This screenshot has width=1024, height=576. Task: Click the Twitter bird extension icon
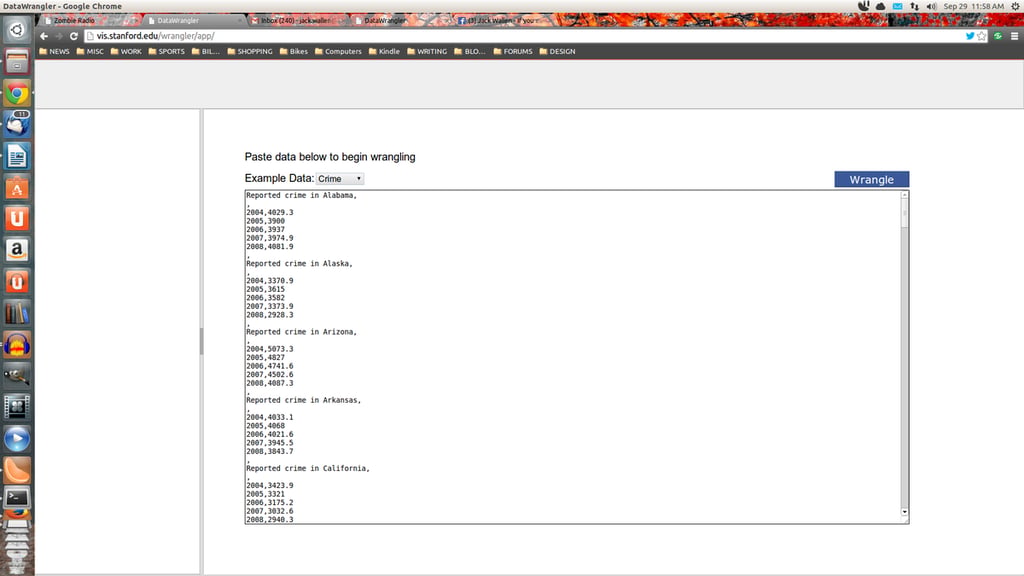970,36
